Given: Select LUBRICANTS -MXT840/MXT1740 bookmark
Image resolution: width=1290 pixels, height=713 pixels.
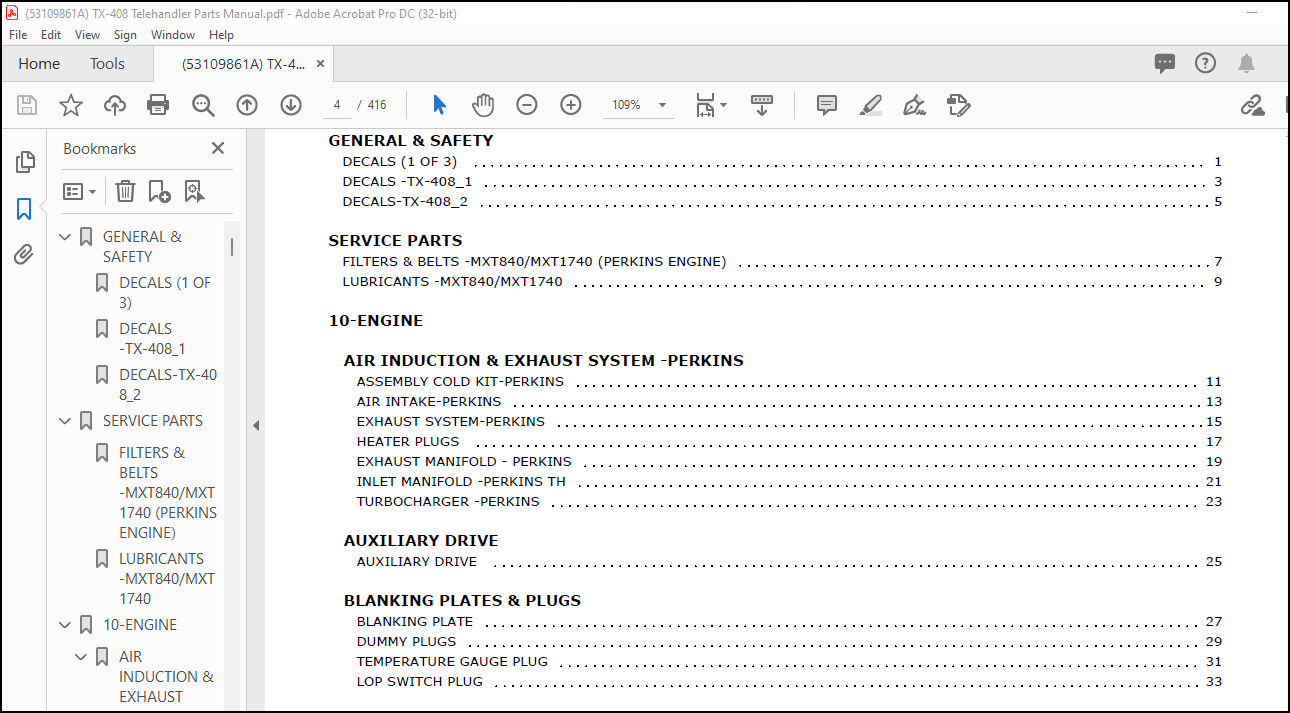Looking at the screenshot, I should tap(167, 579).
